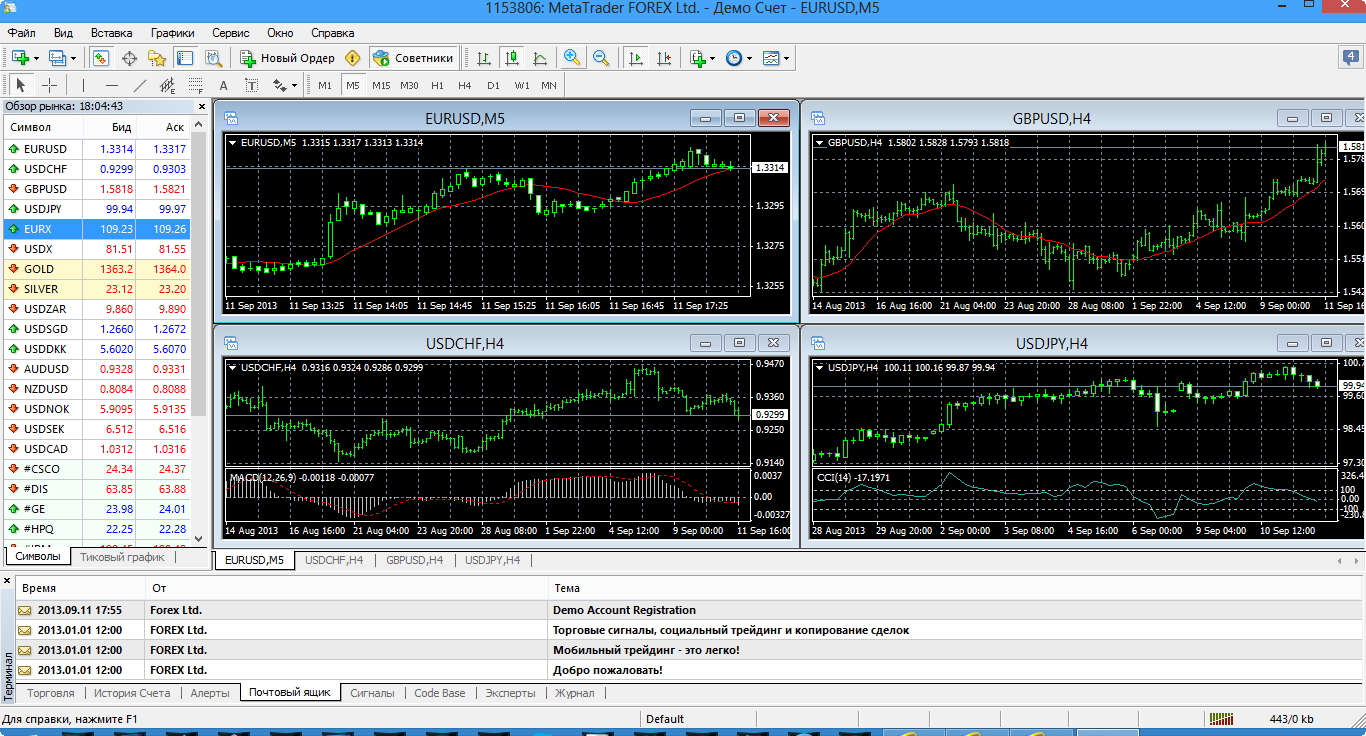1366x736 pixels.
Task: Toggle the Советники auto-trading button
Action: click(x=414, y=58)
